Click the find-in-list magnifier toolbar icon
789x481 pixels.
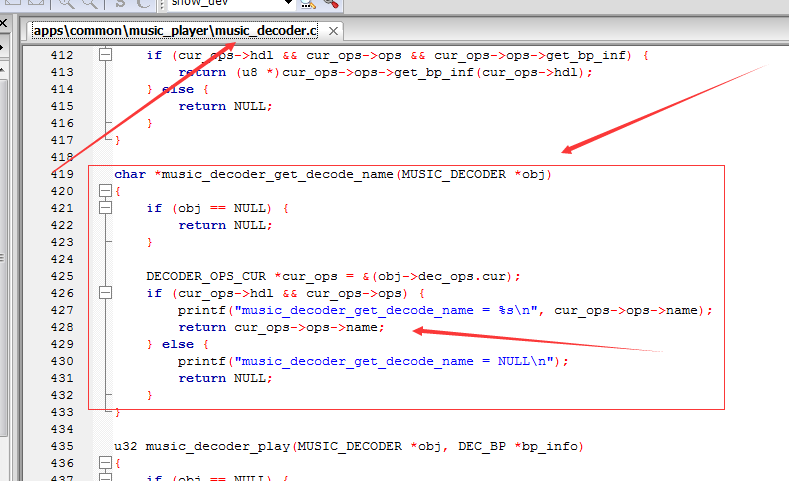308,4
